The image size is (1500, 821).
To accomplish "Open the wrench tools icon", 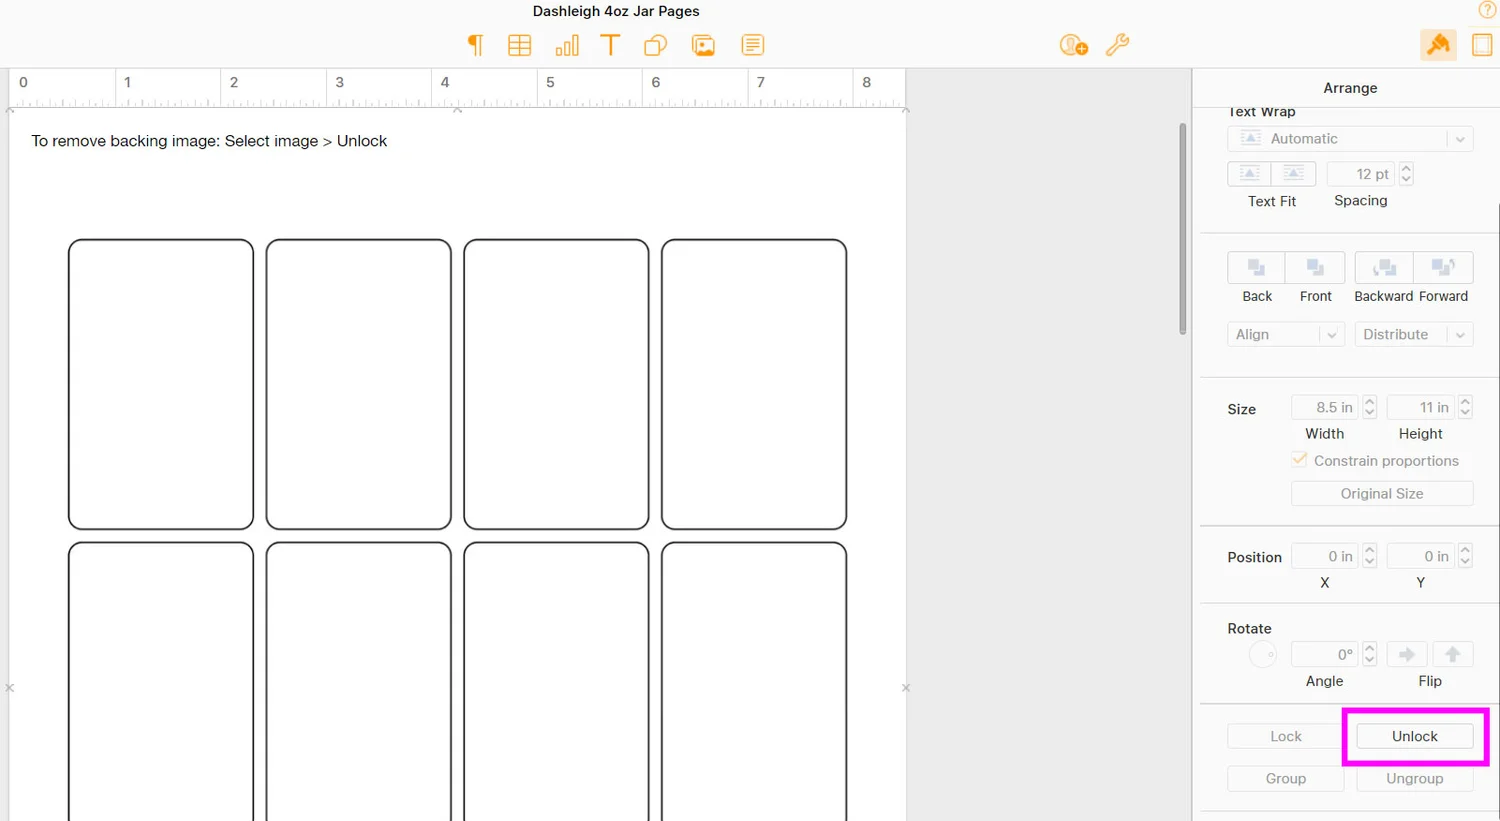I will (1118, 45).
